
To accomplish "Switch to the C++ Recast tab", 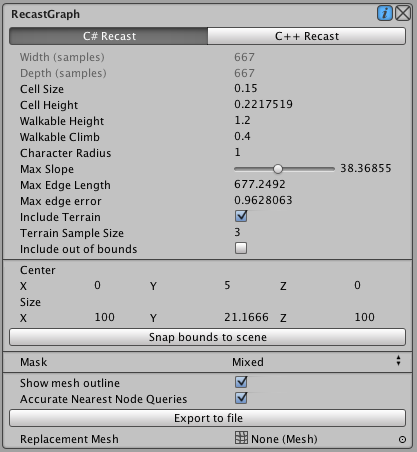I will click(x=307, y=36).
